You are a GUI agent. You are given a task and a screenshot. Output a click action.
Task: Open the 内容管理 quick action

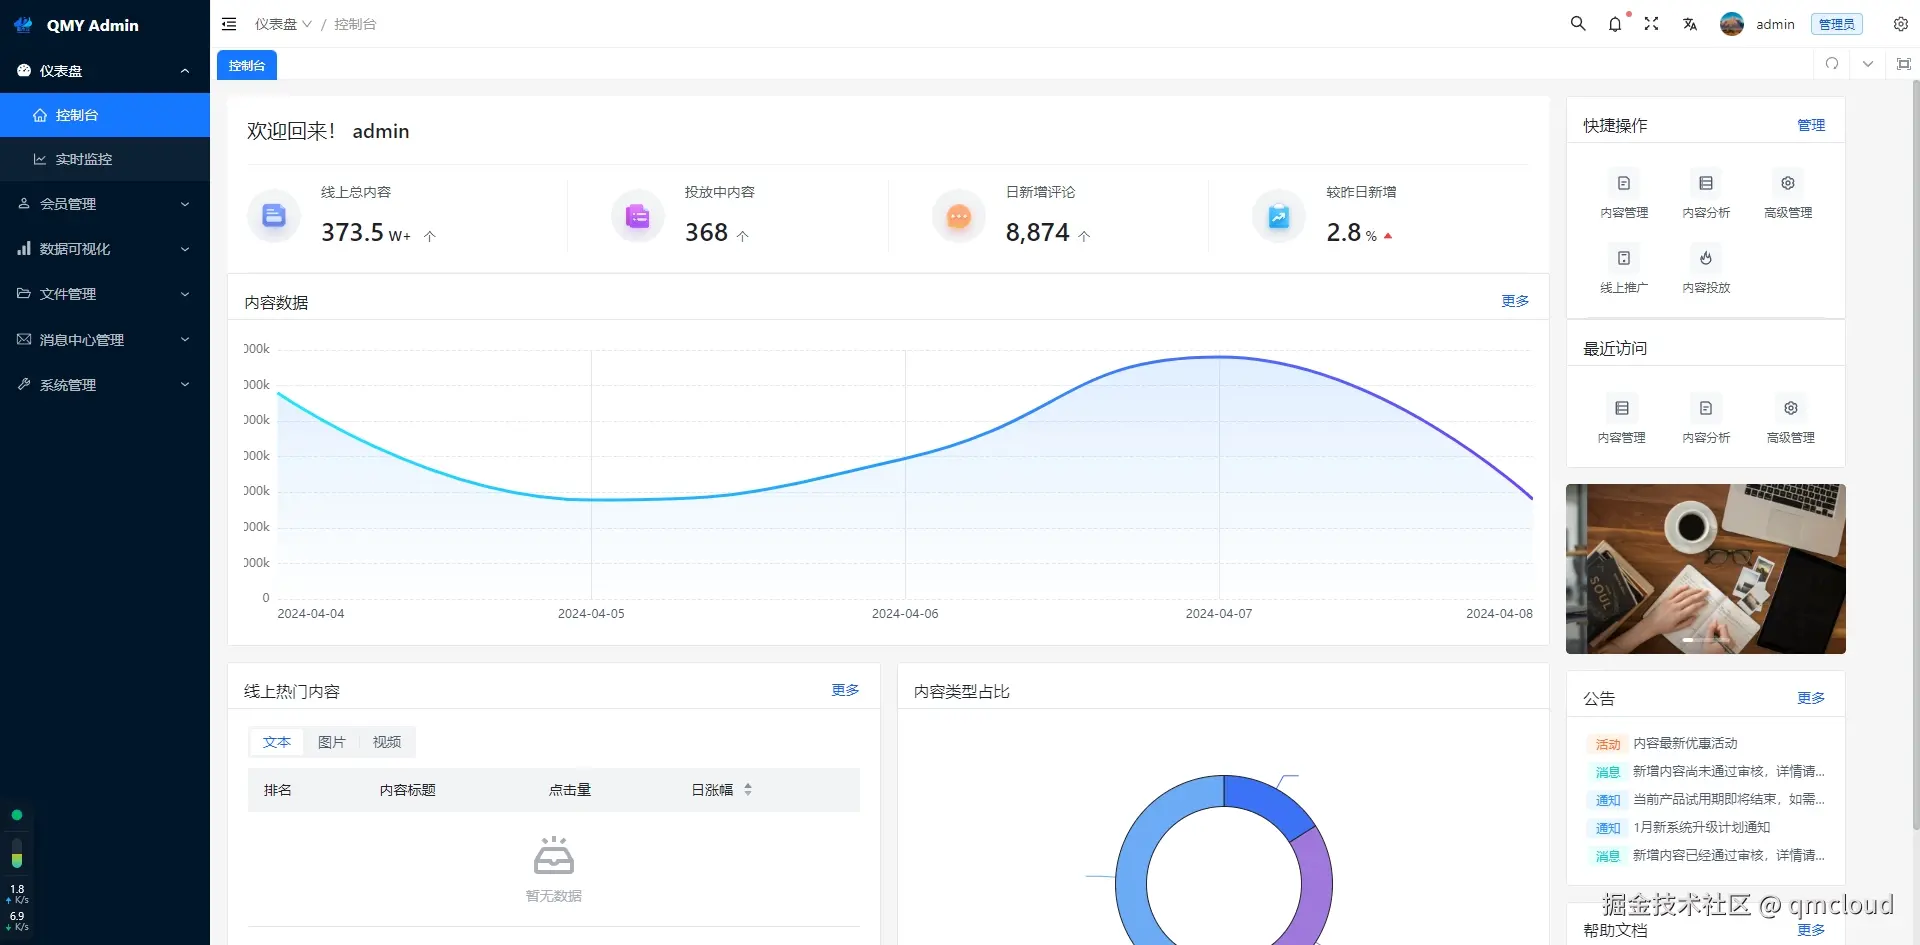click(x=1623, y=193)
